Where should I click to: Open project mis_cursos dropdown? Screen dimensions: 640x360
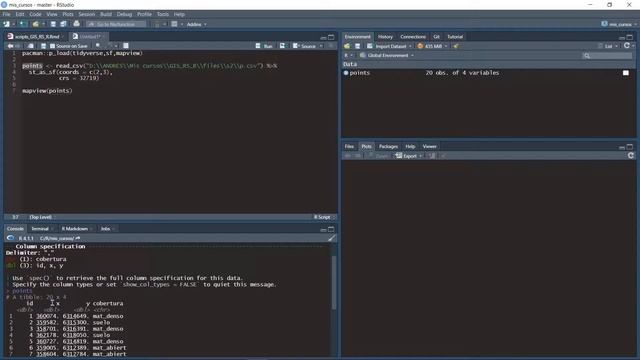[619, 24]
